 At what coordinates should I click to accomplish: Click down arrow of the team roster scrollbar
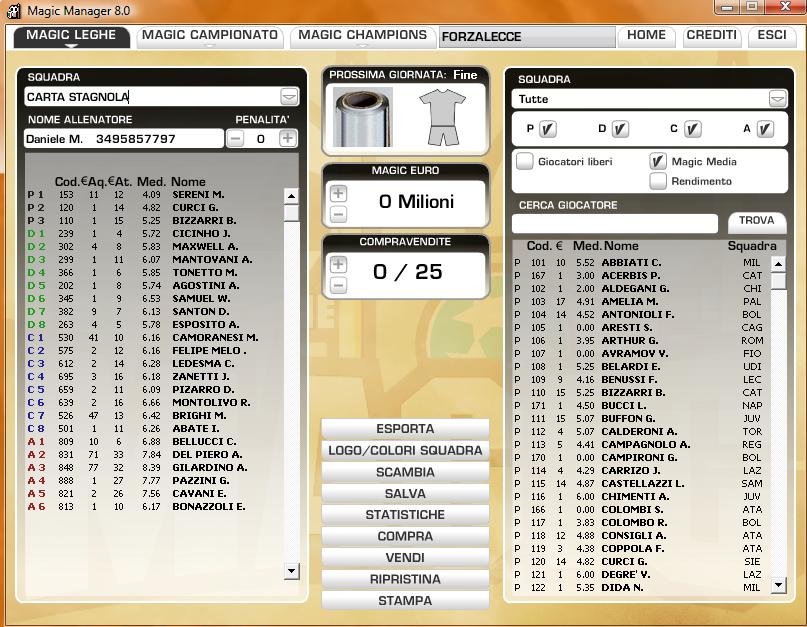(291, 570)
